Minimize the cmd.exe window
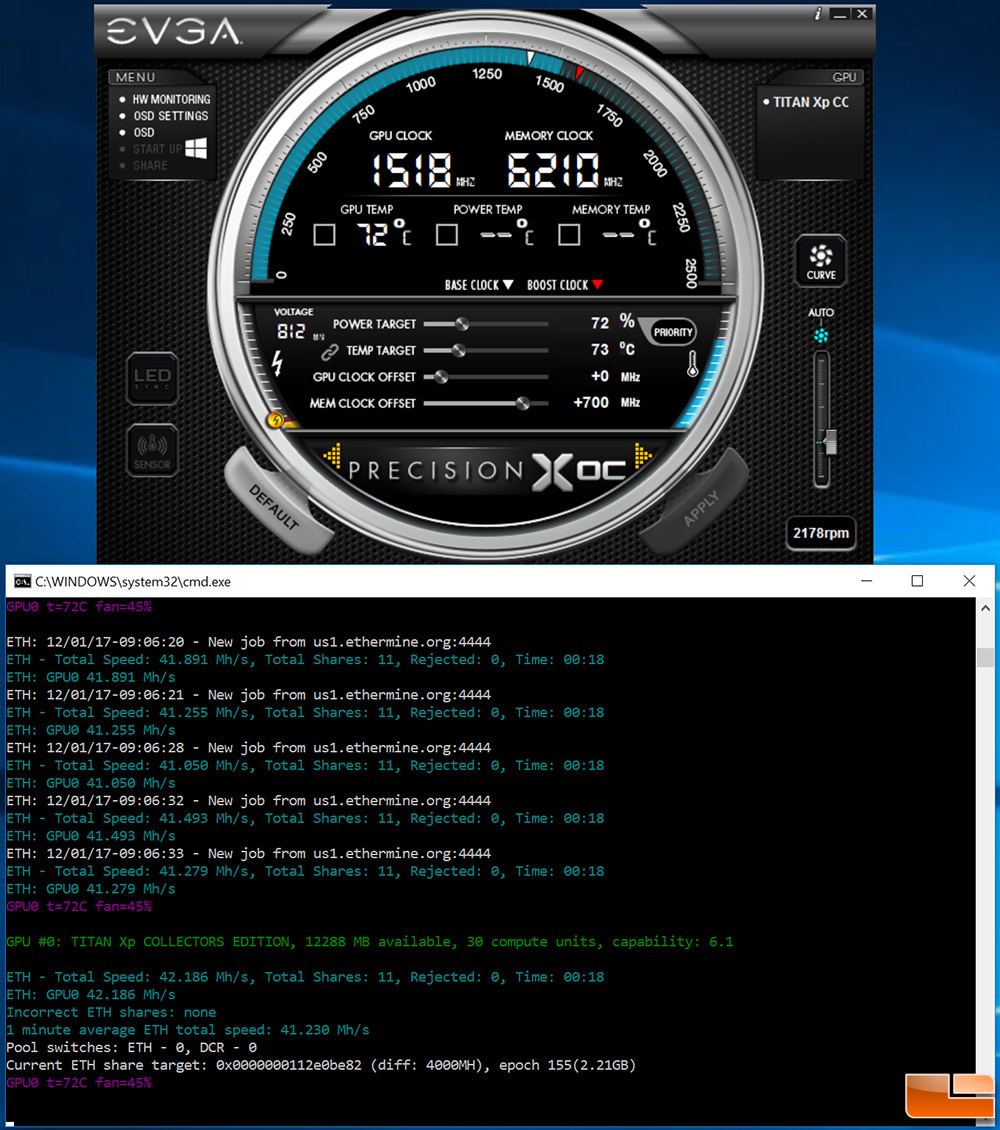The image size is (1000, 1130). click(x=867, y=581)
